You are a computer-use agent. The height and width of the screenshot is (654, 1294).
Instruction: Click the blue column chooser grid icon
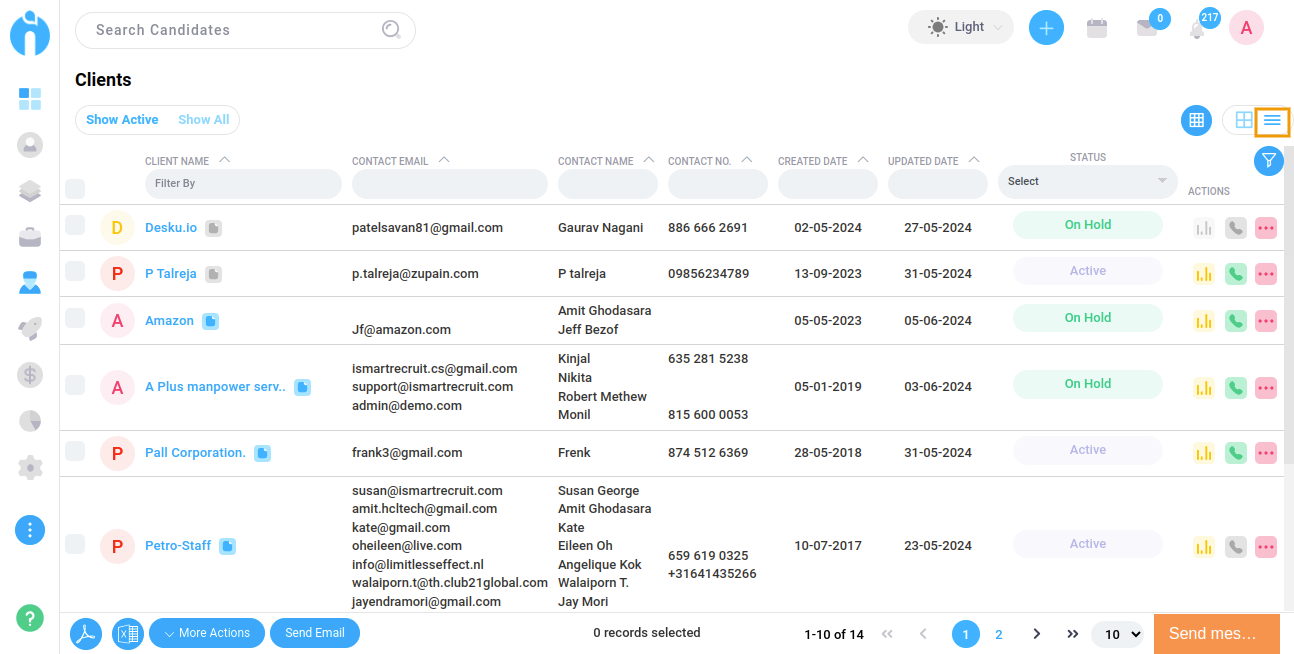[x=1195, y=121]
